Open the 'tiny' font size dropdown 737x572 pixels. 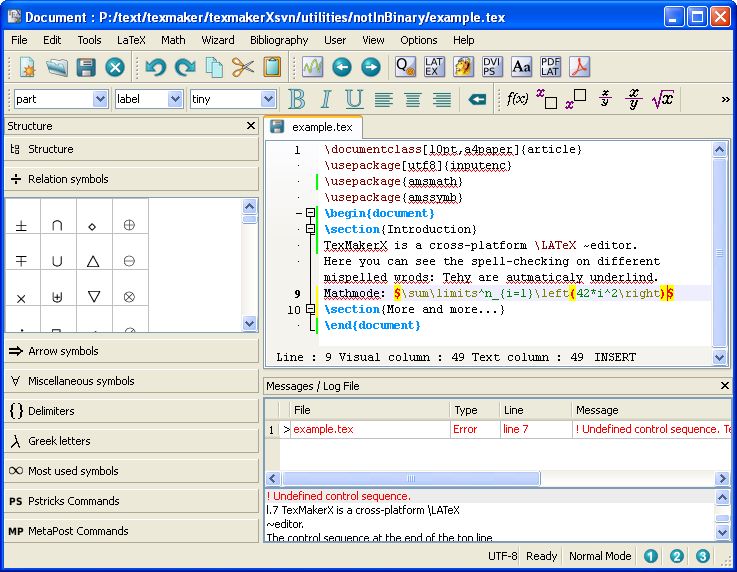tap(268, 99)
